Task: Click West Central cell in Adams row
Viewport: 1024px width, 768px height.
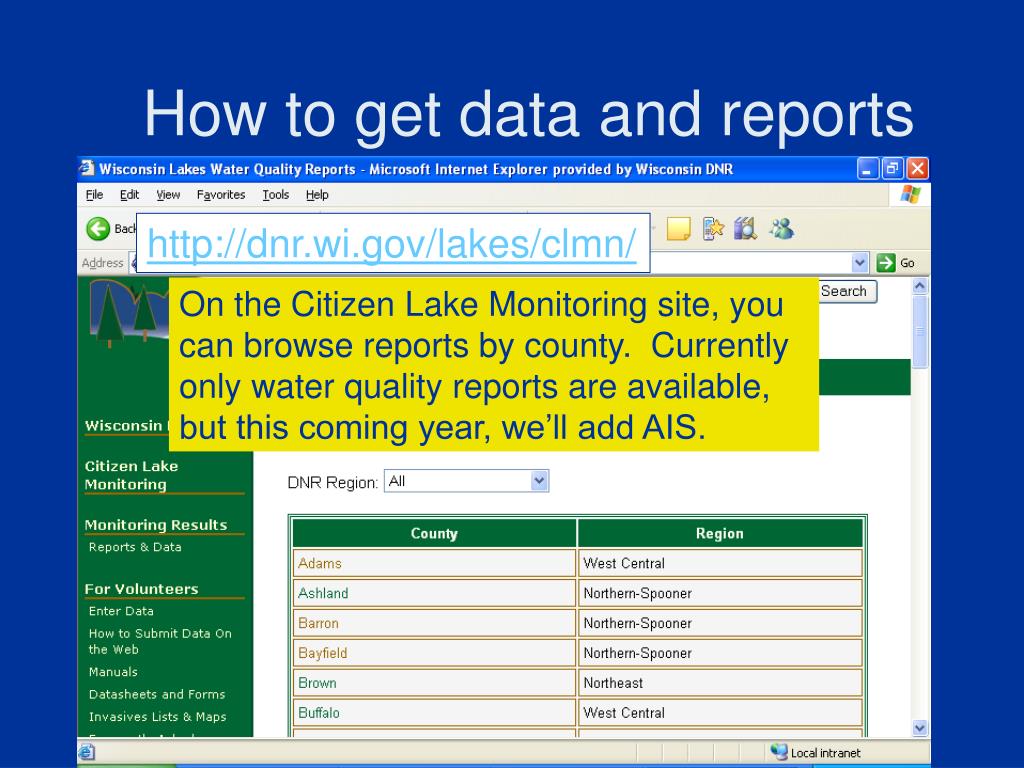Action: 720,563
